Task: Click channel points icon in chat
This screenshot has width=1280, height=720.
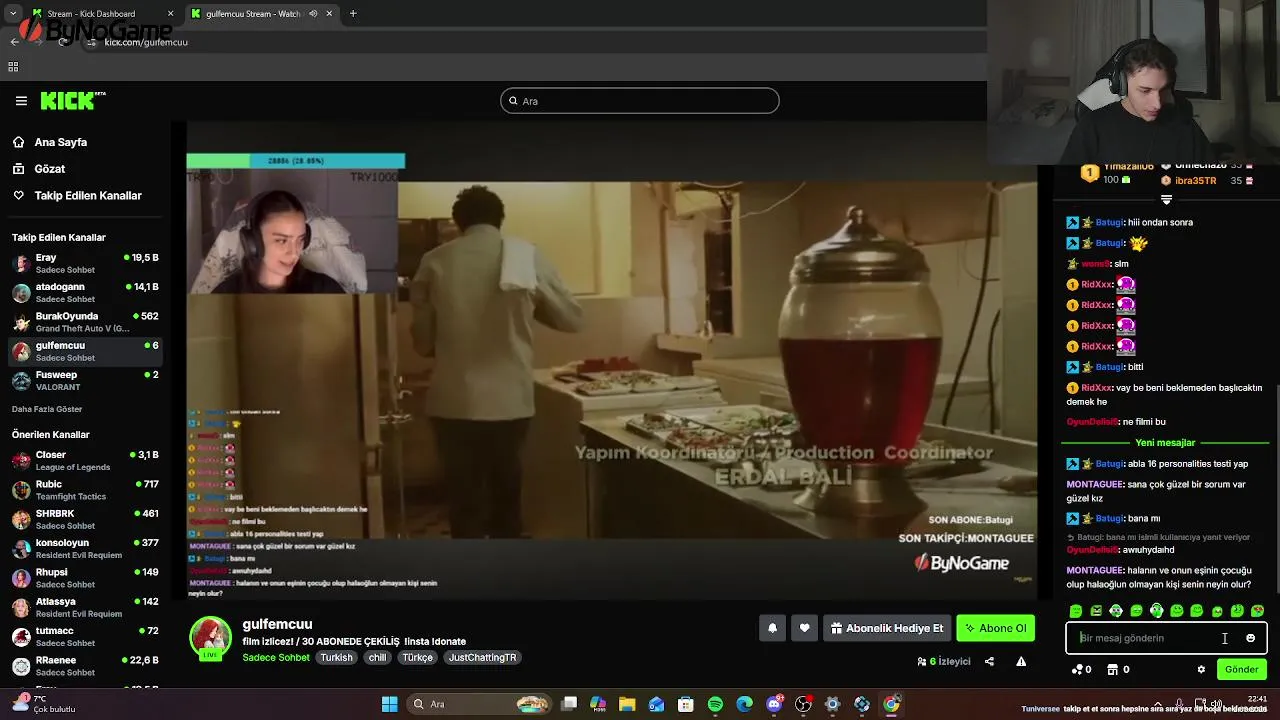Action: 1077,669
